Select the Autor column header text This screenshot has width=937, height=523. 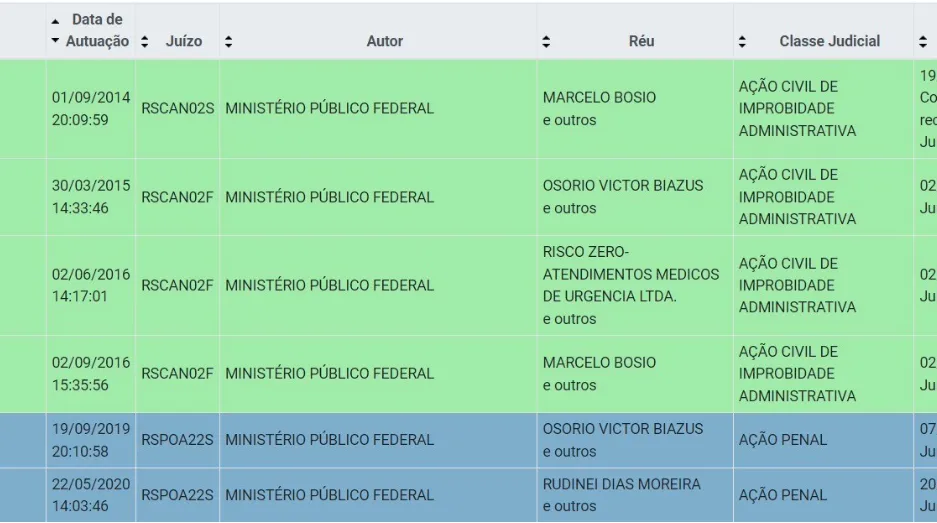pyautogui.click(x=385, y=41)
